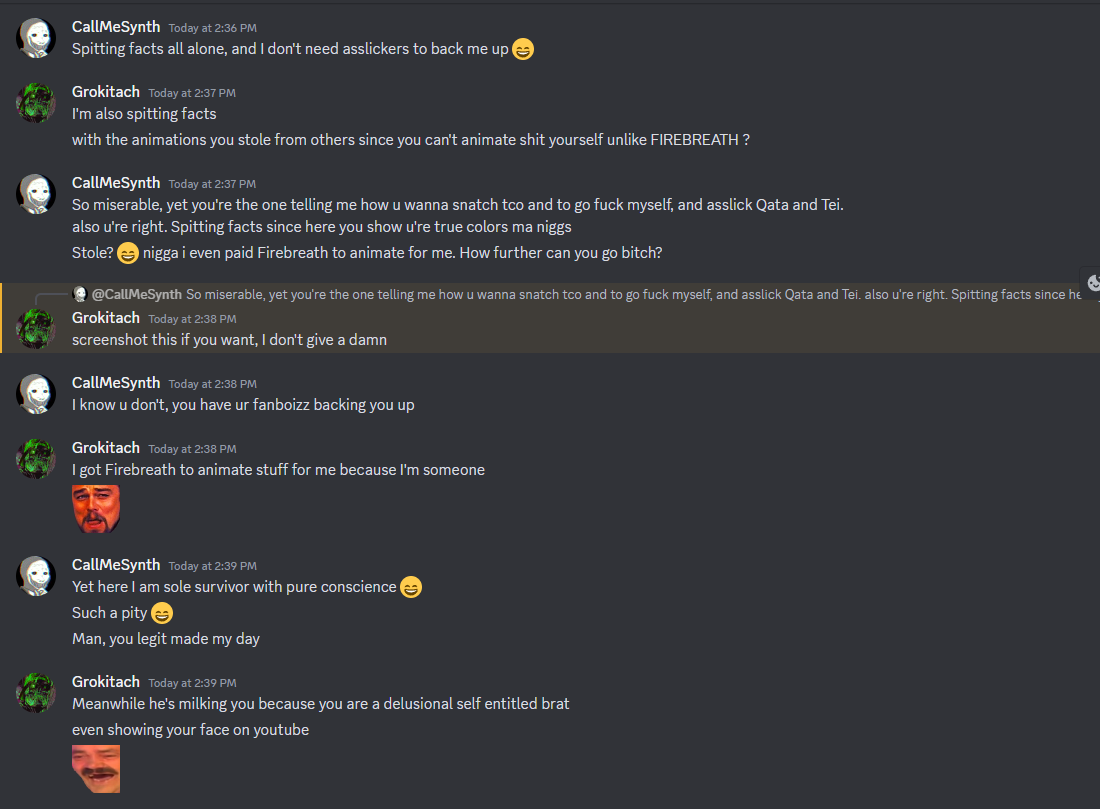Click the grinning emoji after "Stole?"

128,254
